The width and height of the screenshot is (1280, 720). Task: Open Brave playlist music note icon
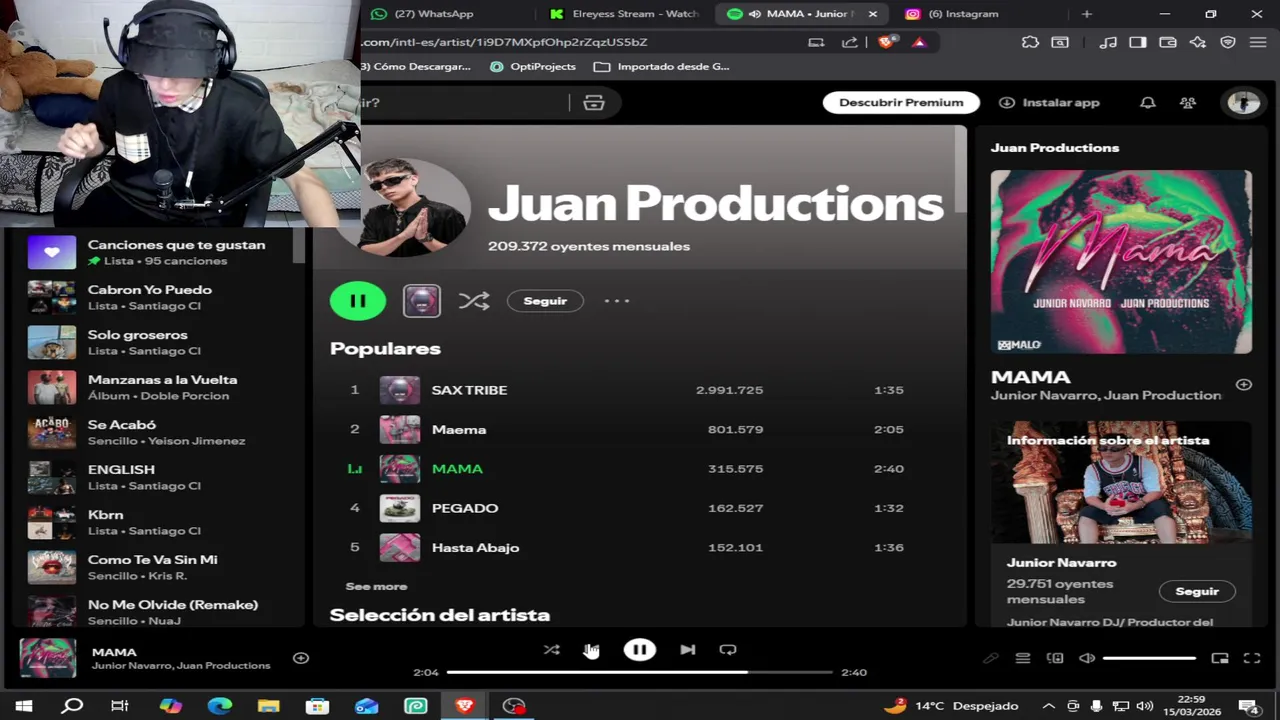pos(1107,42)
